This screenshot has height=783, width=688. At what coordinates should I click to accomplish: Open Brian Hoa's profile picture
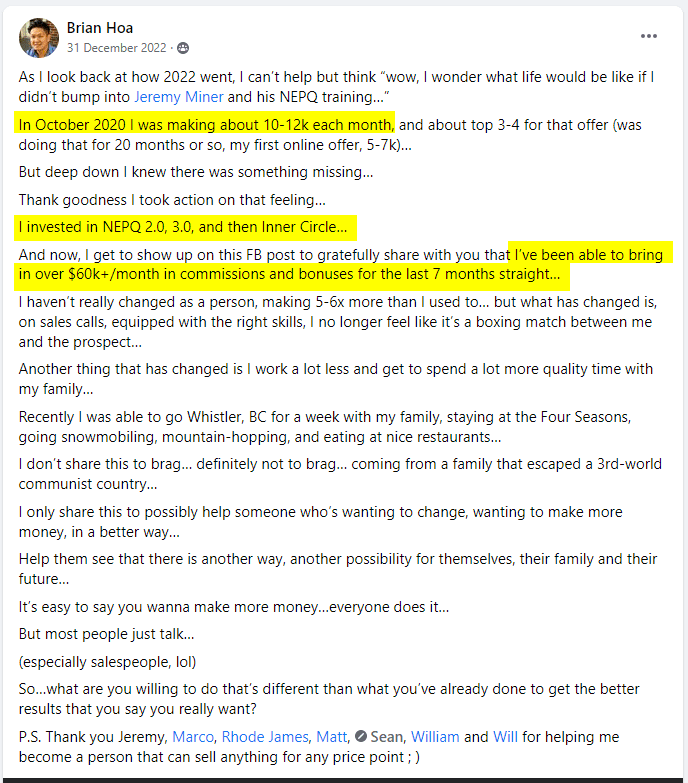[x=38, y=37]
